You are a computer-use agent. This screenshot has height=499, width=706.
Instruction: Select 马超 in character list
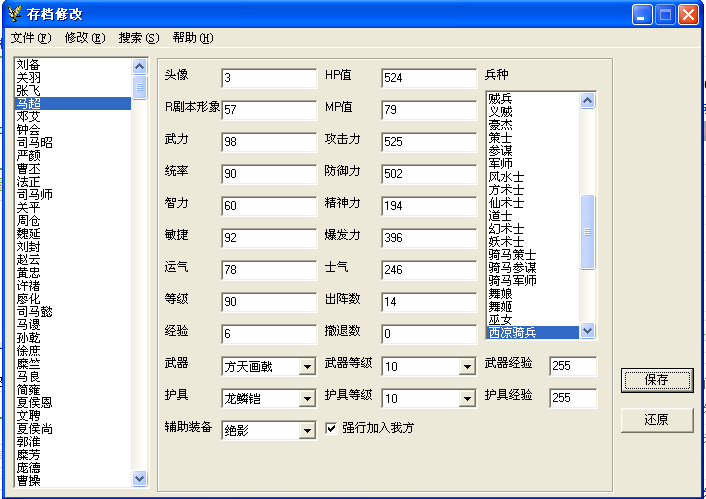tap(73, 104)
